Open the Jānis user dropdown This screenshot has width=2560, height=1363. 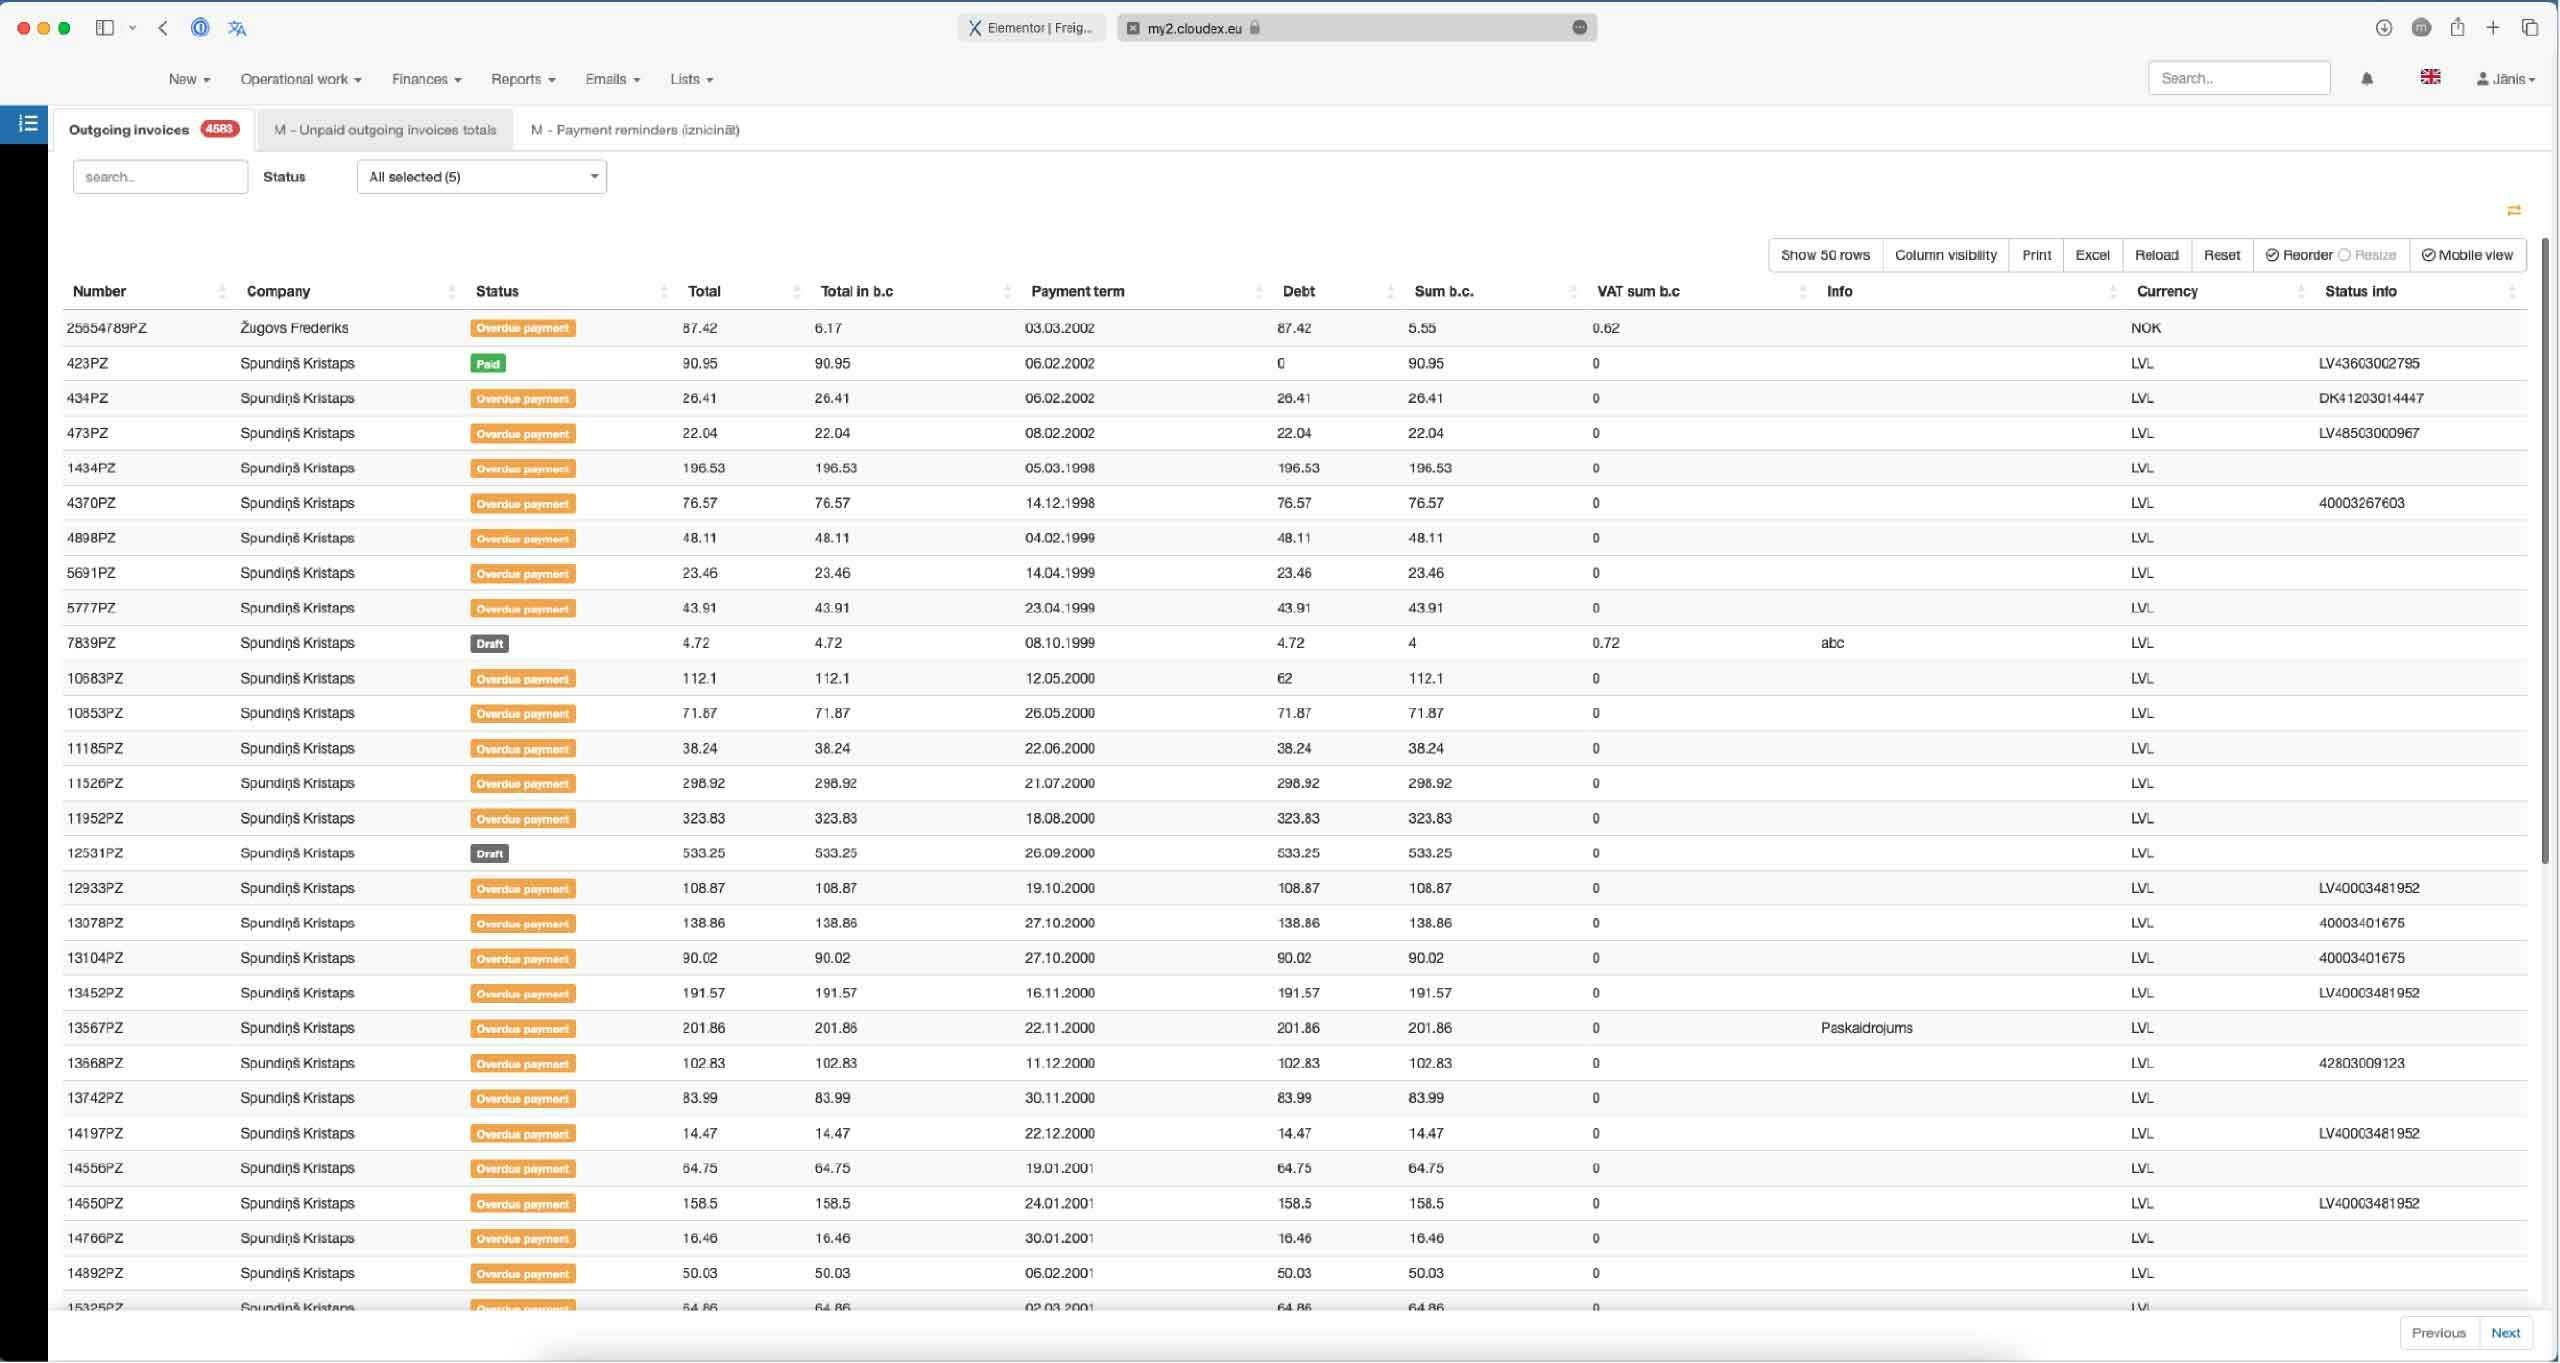coord(2505,79)
